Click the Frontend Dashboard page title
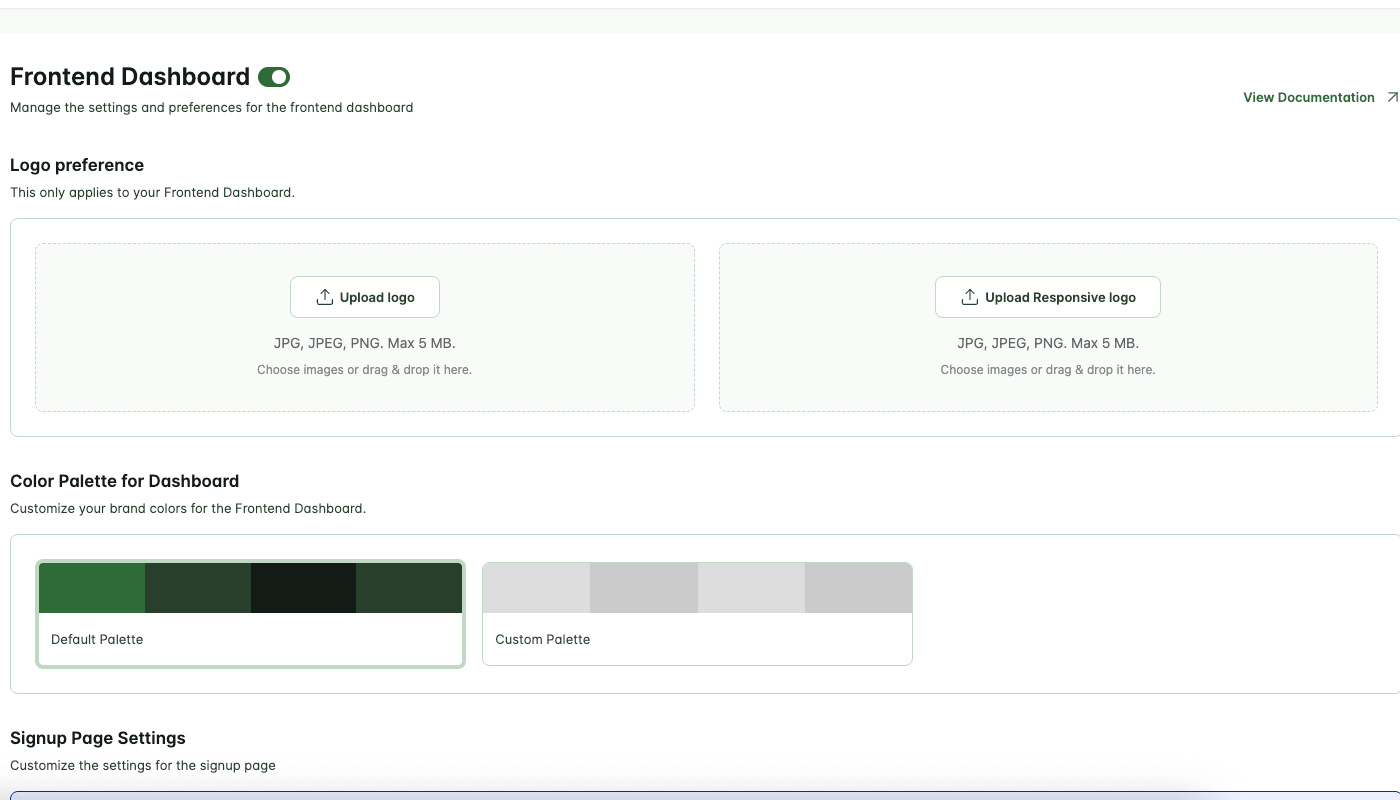Image resolution: width=1400 pixels, height=800 pixels. 130,77
